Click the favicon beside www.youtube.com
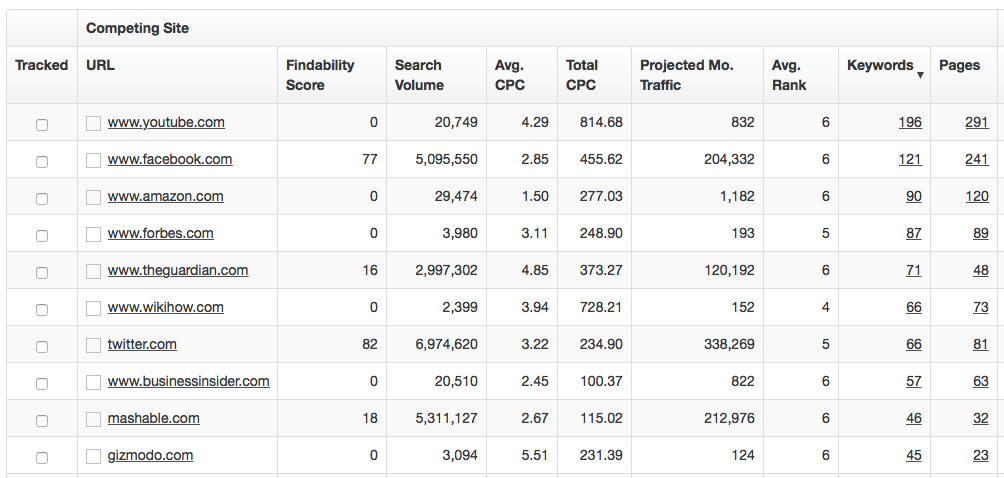This screenshot has width=1004, height=478. 93,123
